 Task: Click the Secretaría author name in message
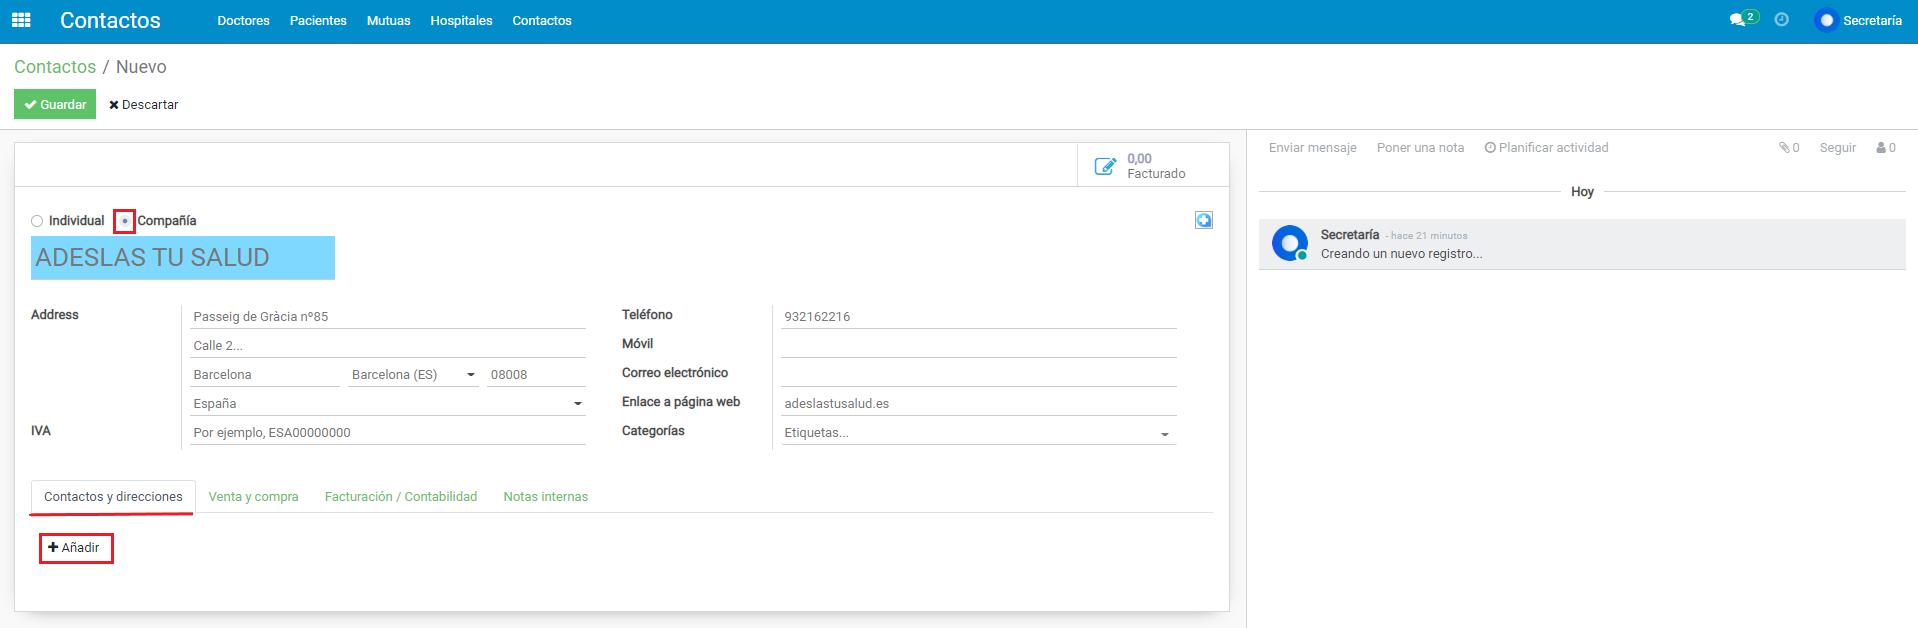tap(1350, 235)
